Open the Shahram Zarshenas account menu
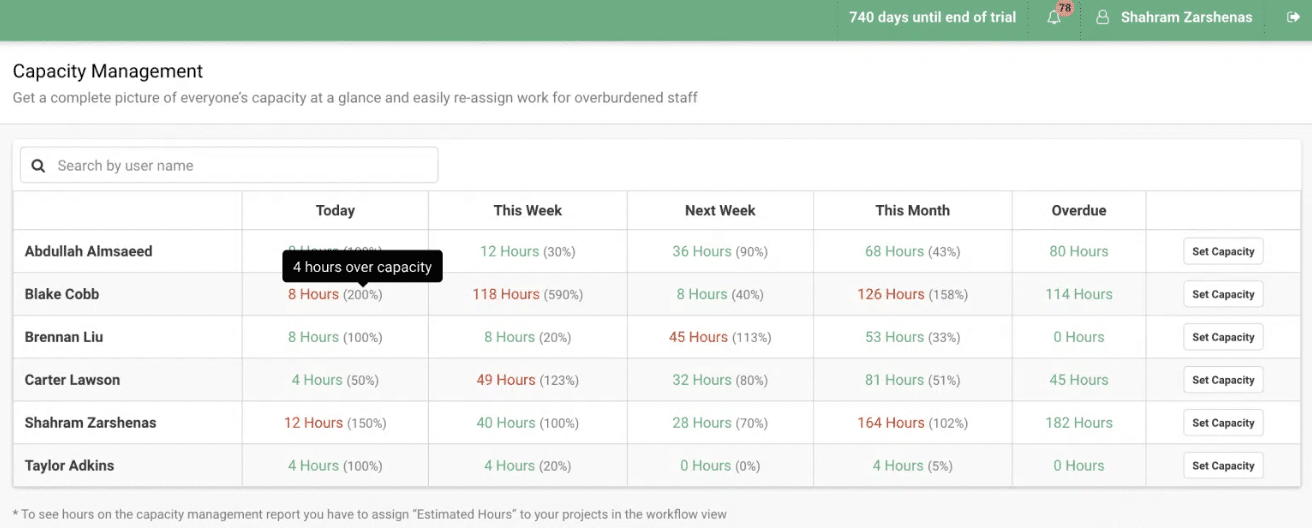Image resolution: width=1312 pixels, height=528 pixels. click(x=1186, y=17)
